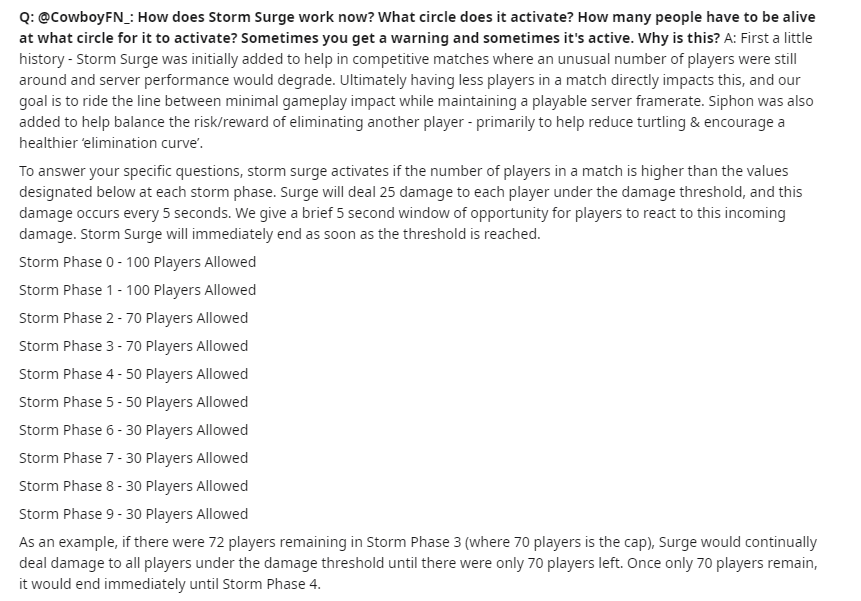Click the paragraph beginning "As an example"
This screenshot has width=861, height=601.
[x=400, y=543]
